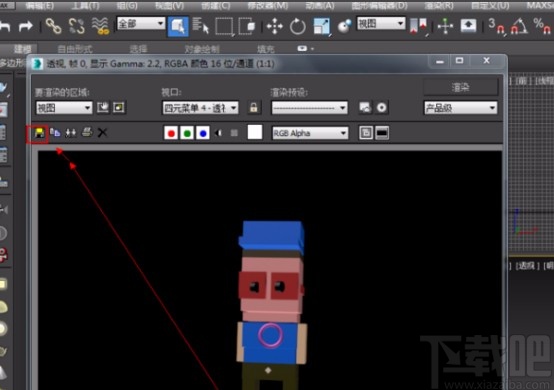Click the keyboard shortcut override icon
554x390 pixels.
pos(468,26)
